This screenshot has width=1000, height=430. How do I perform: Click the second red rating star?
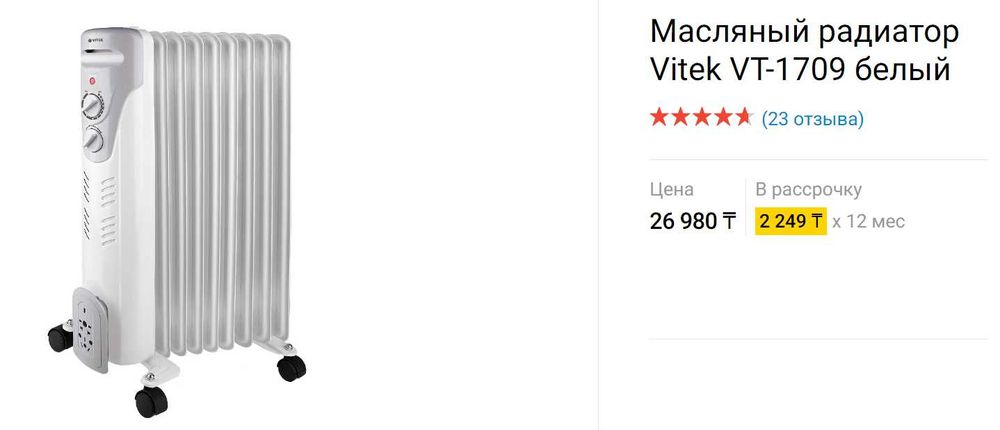pyautogui.click(x=680, y=117)
